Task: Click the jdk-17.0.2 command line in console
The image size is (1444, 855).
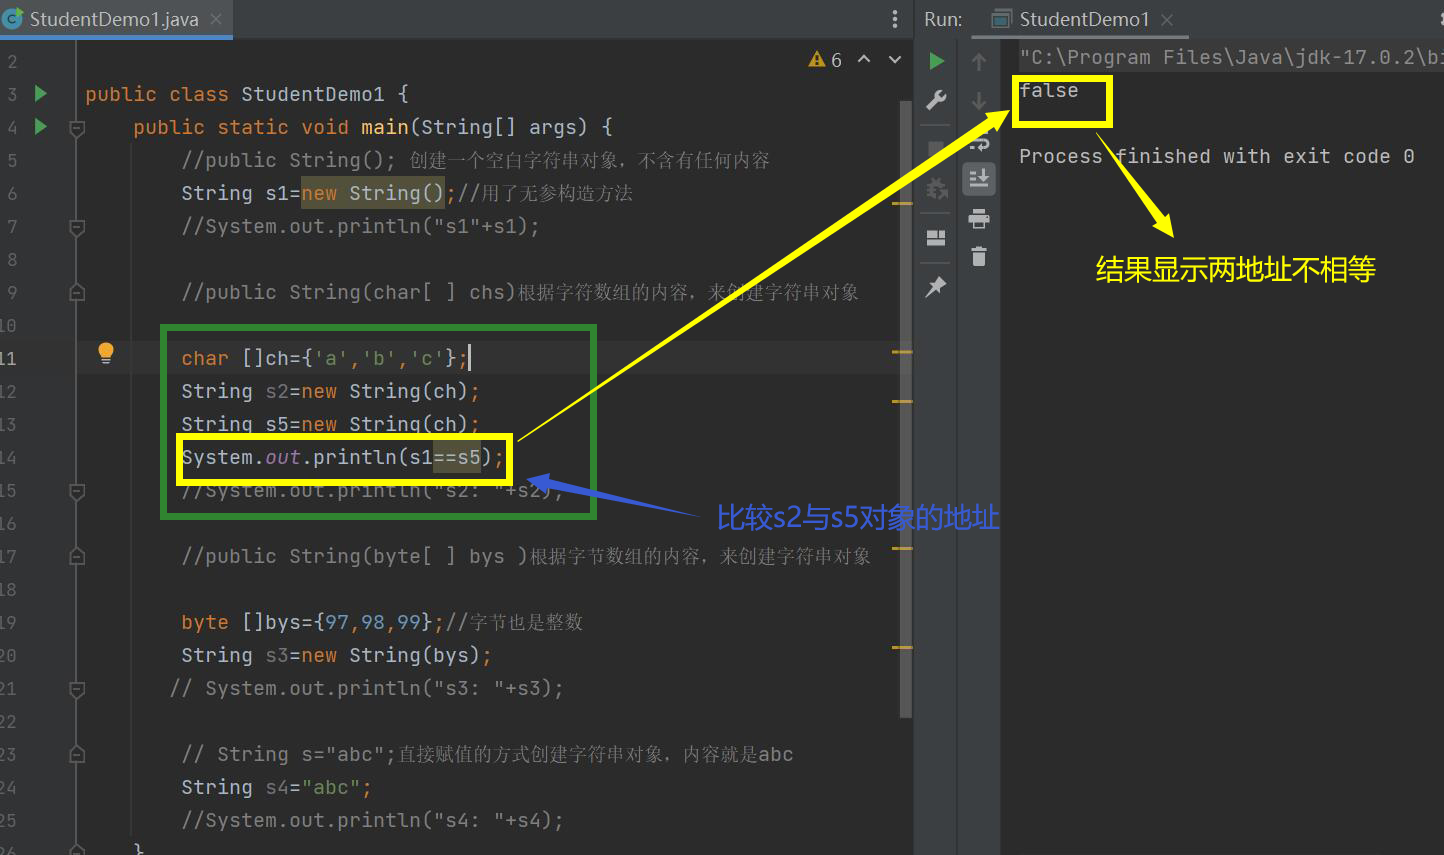Action: click(x=1231, y=57)
